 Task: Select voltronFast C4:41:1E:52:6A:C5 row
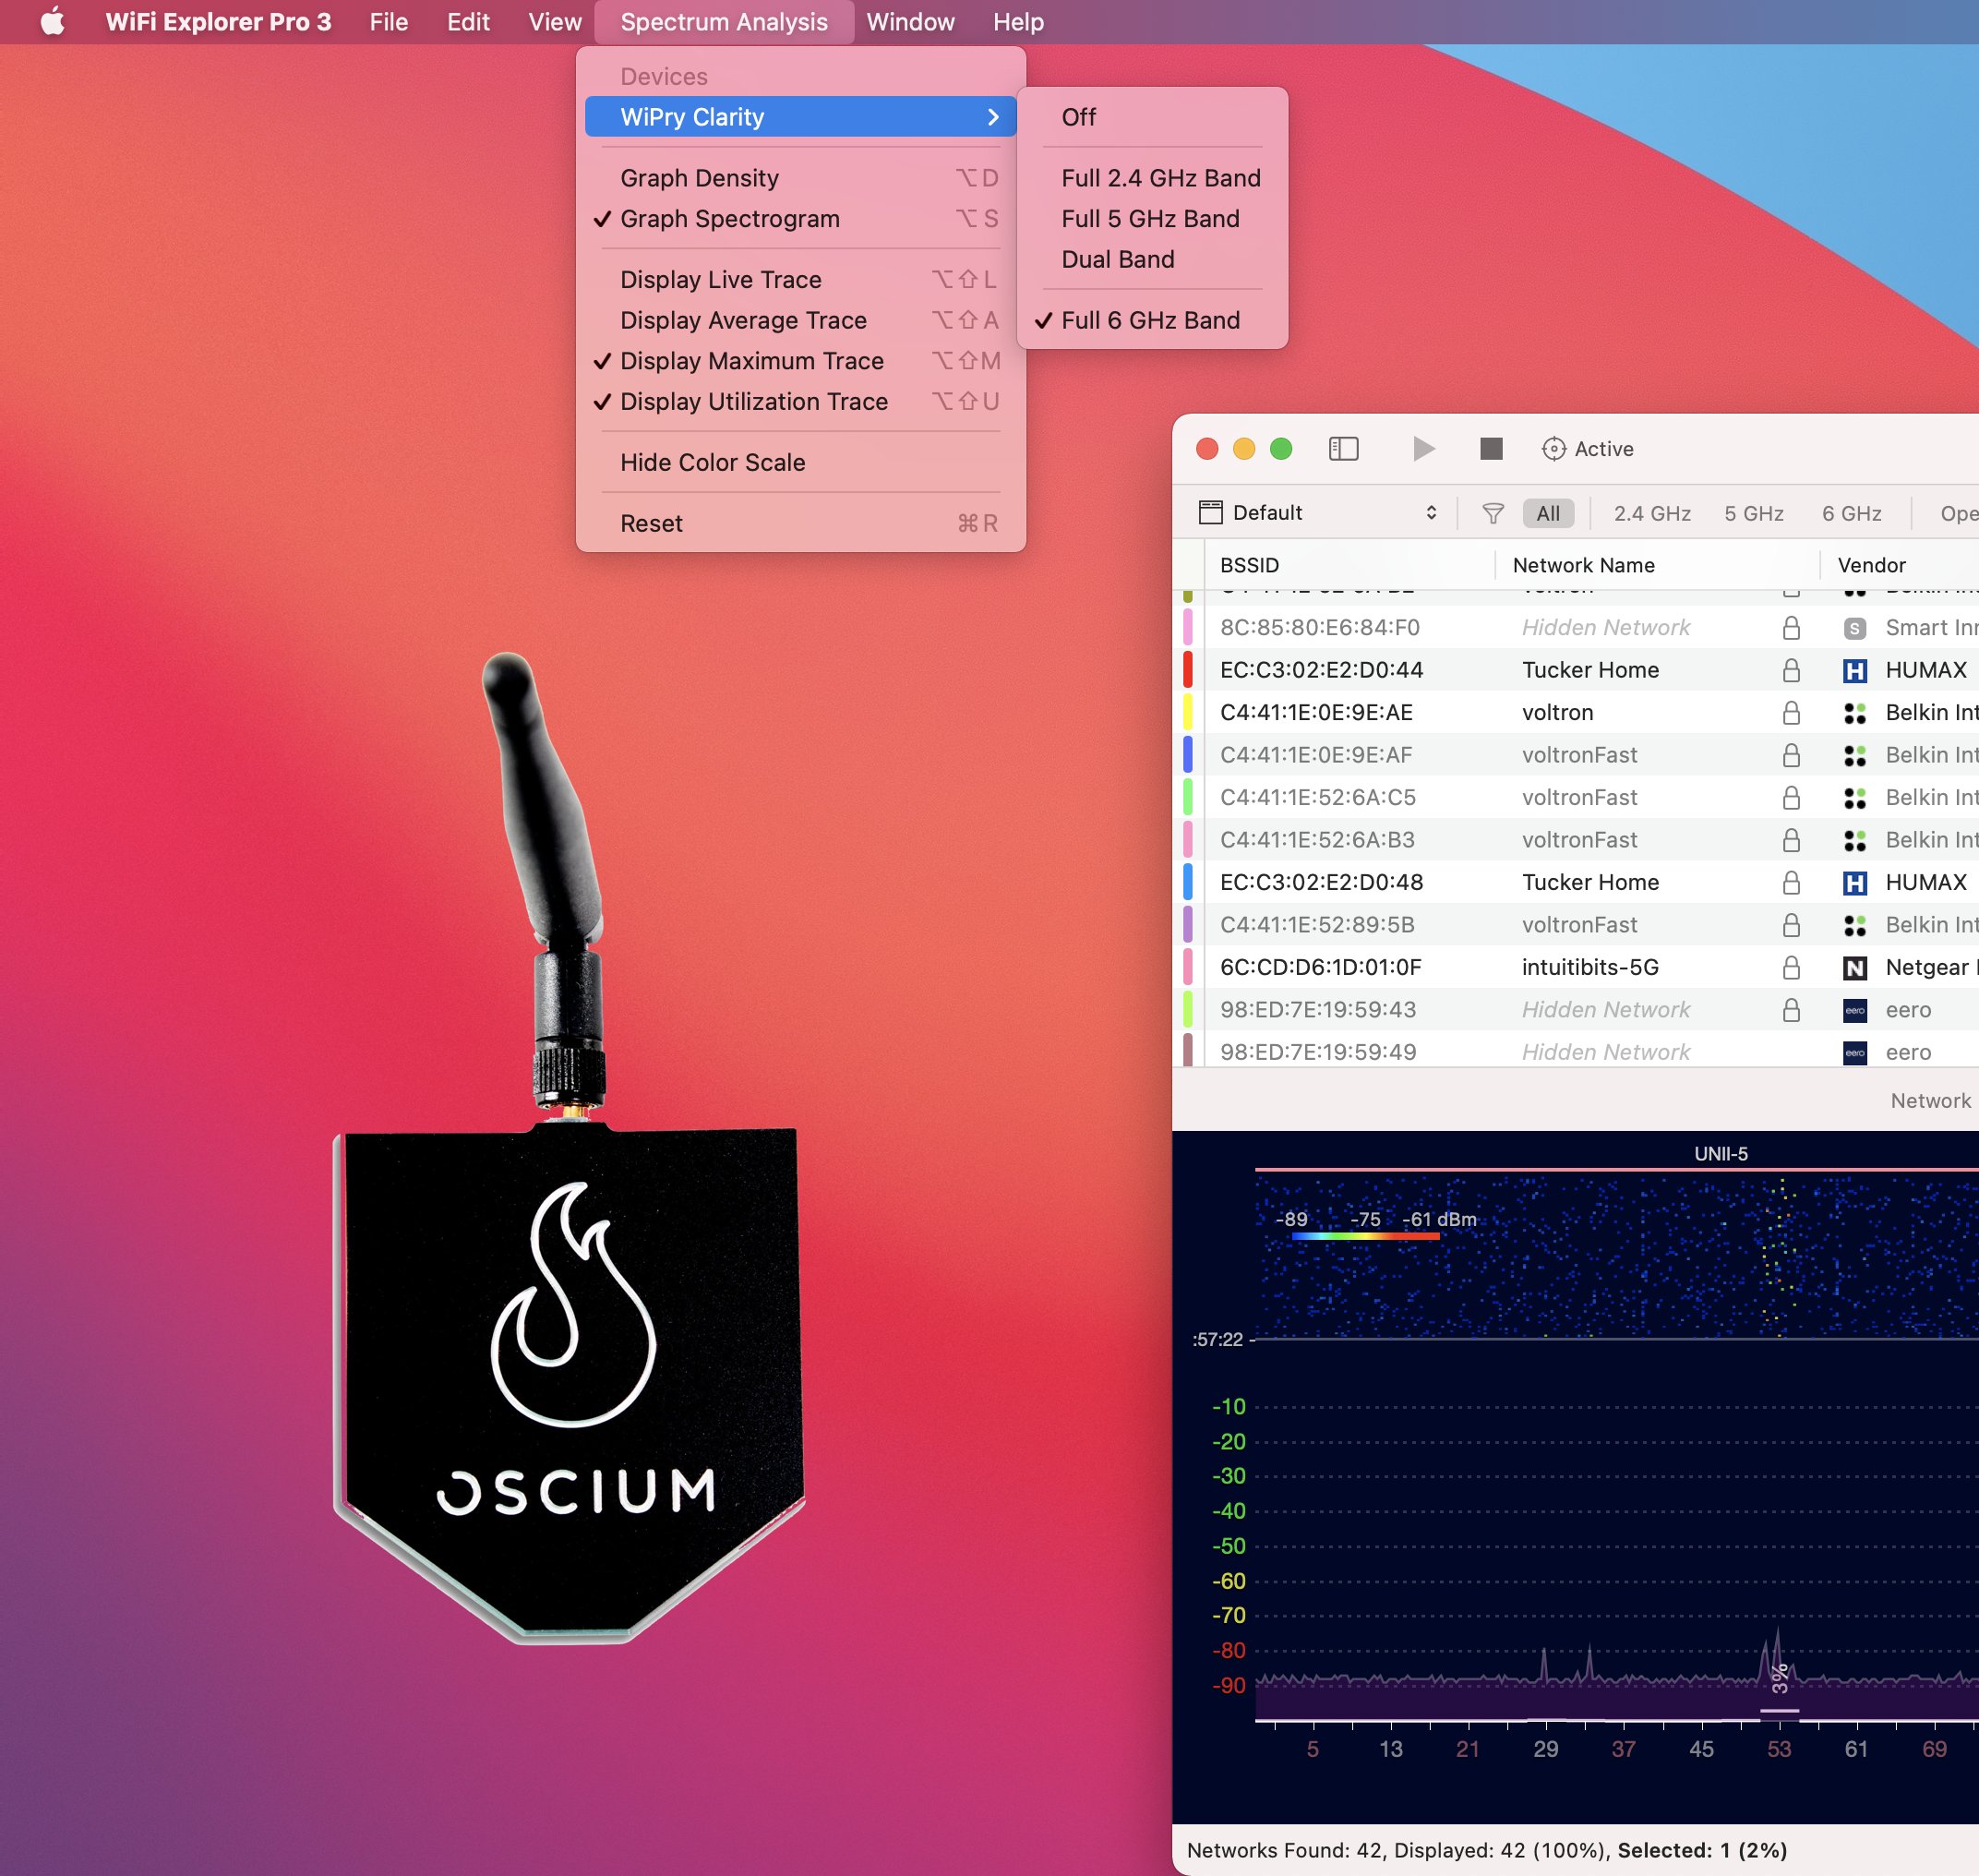click(1575, 798)
